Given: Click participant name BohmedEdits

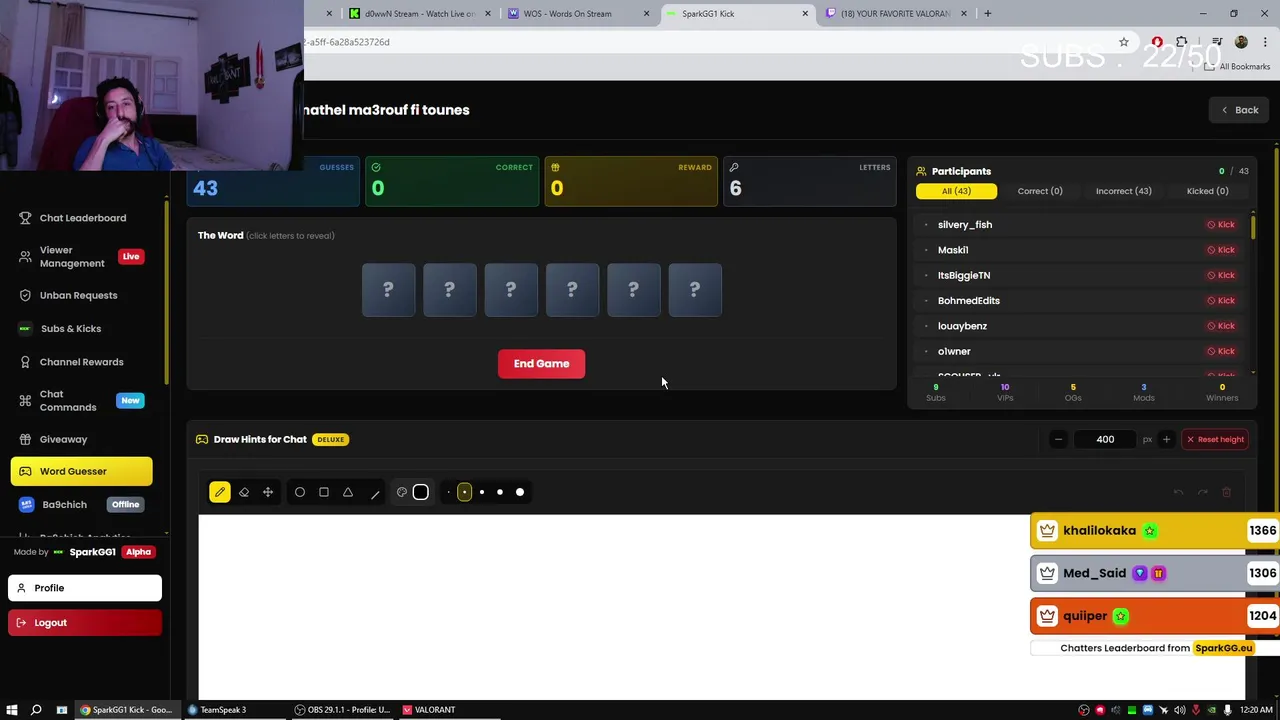Looking at the screenshot, I should pyautogui.click(x=969, y=300).
